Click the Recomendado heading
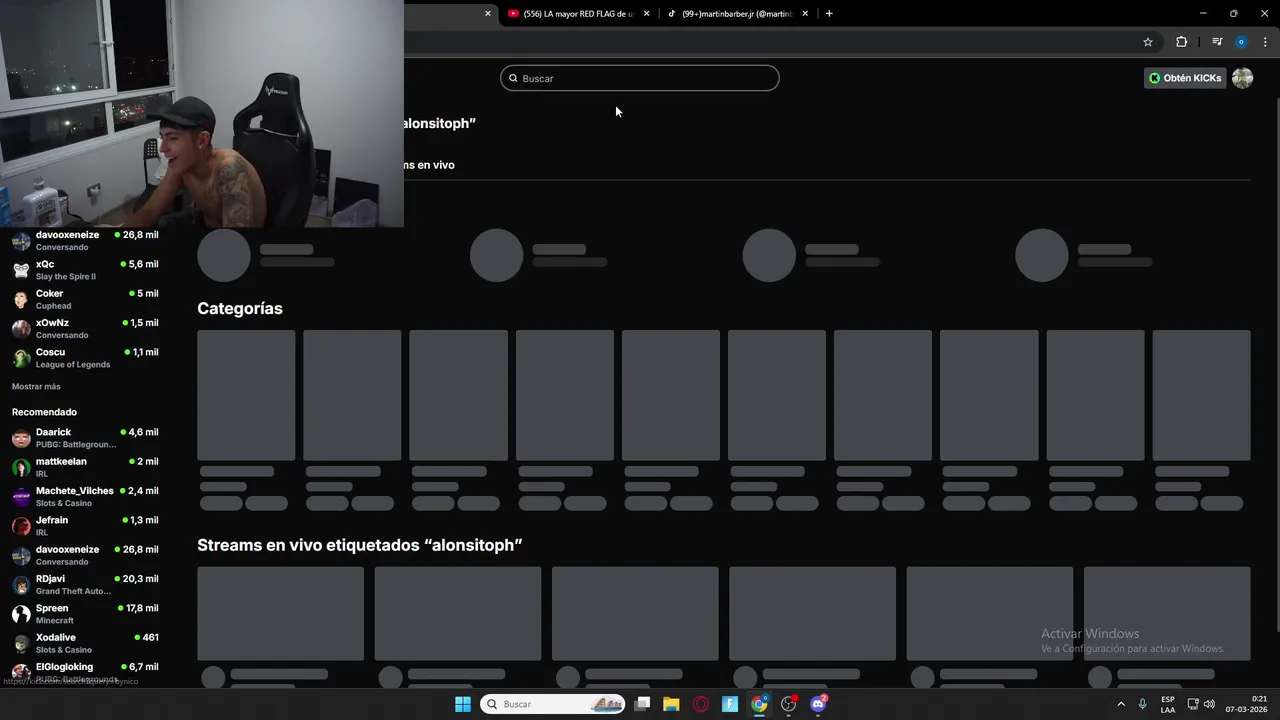 point(44,412)
